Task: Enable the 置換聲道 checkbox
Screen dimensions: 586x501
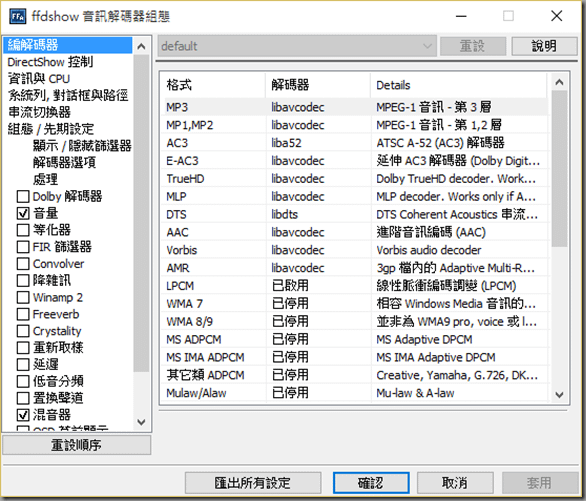Action: click(x=23, y=398)
